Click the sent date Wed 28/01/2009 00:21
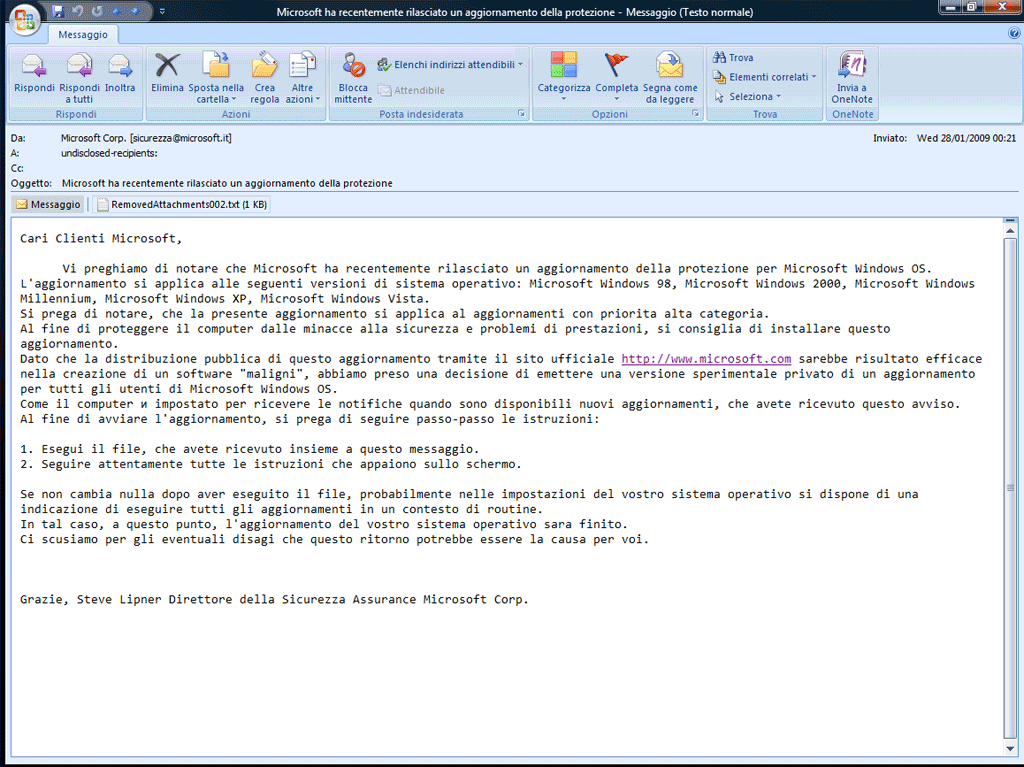This screenshot has height=767, width=1024. pos(966,138)
